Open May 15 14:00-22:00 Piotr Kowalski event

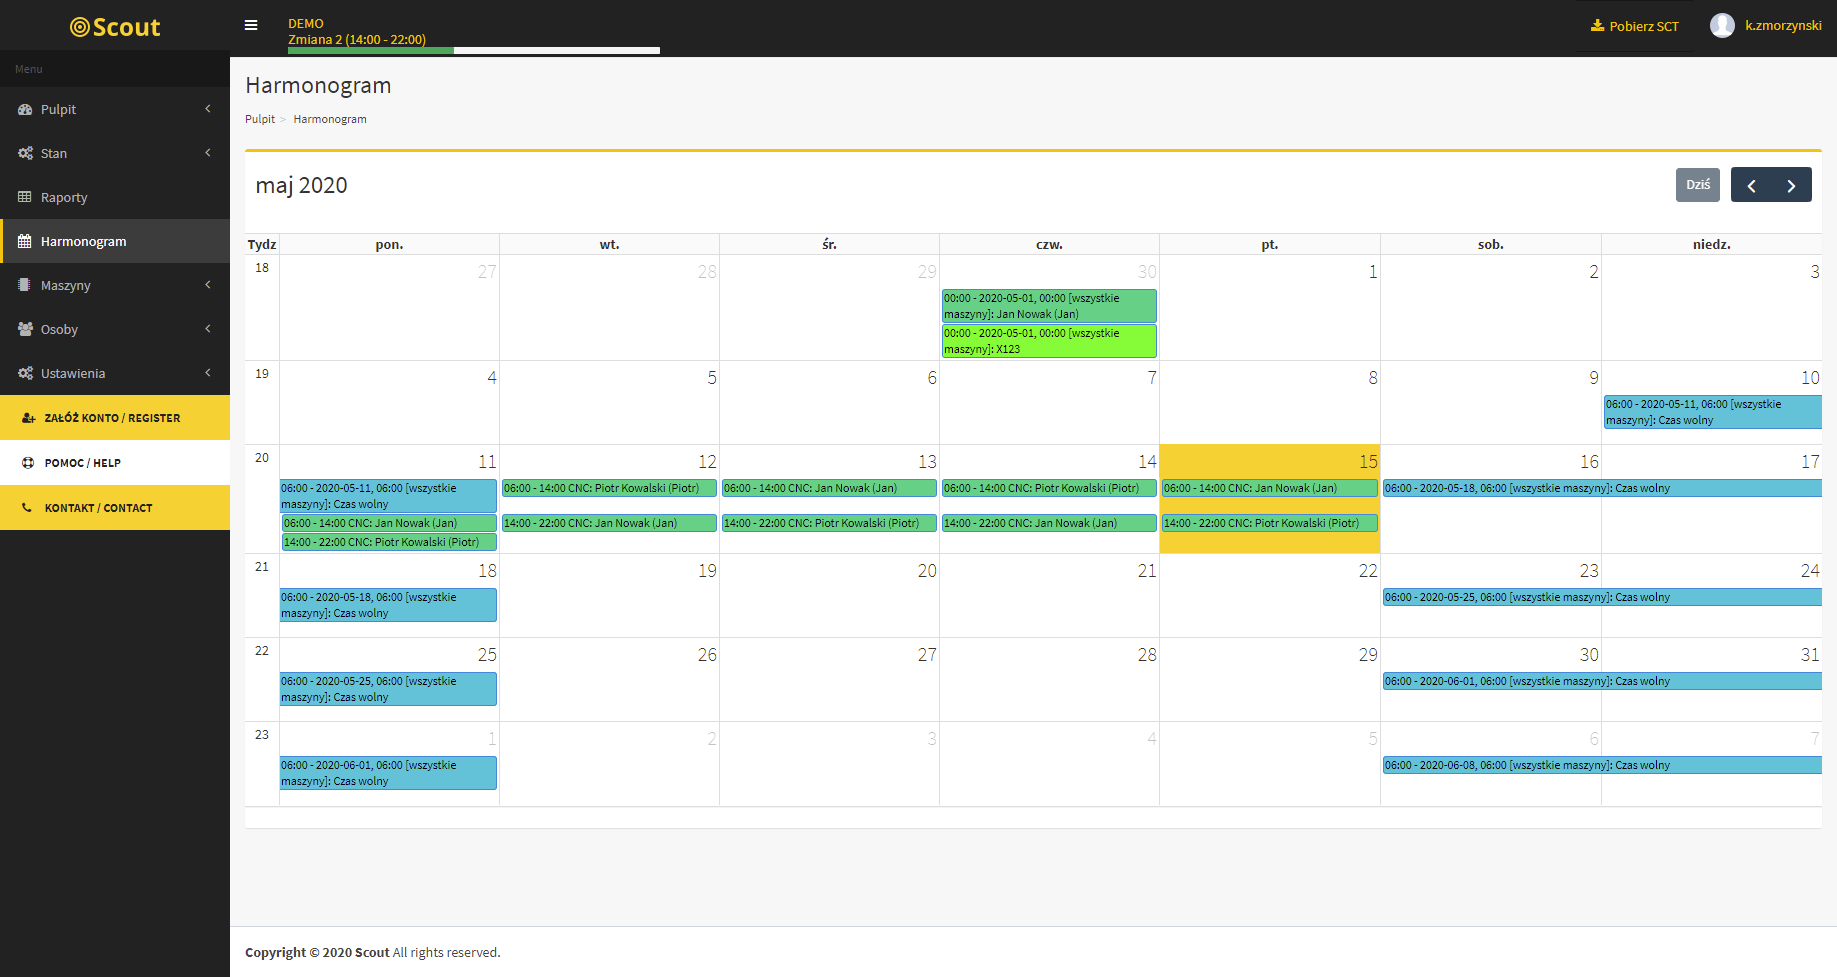click(1269, 523)
